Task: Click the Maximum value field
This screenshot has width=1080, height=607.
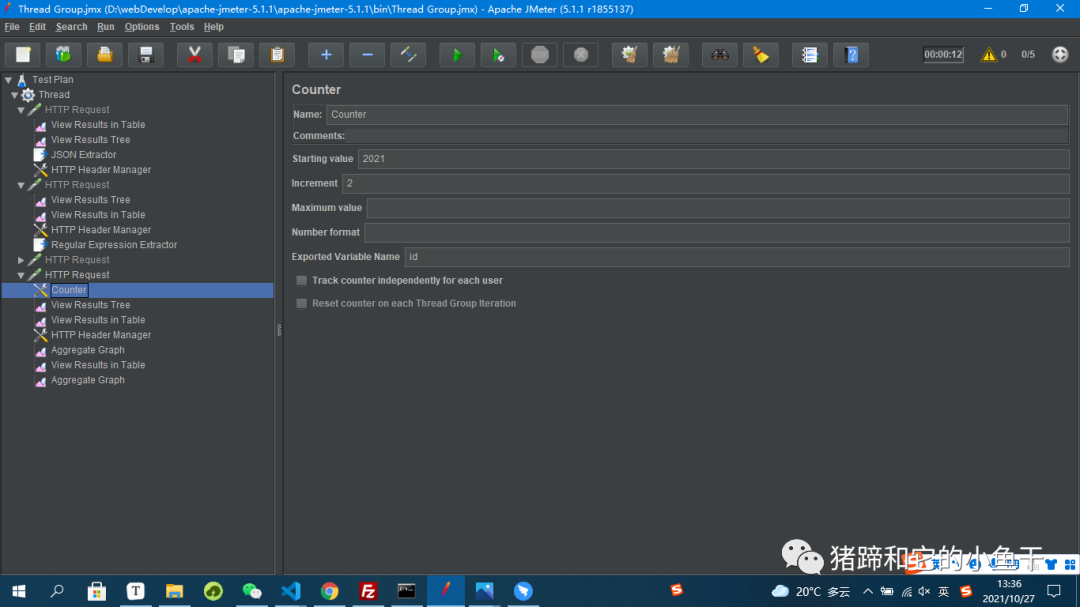Action: click(x=718, y=207)
